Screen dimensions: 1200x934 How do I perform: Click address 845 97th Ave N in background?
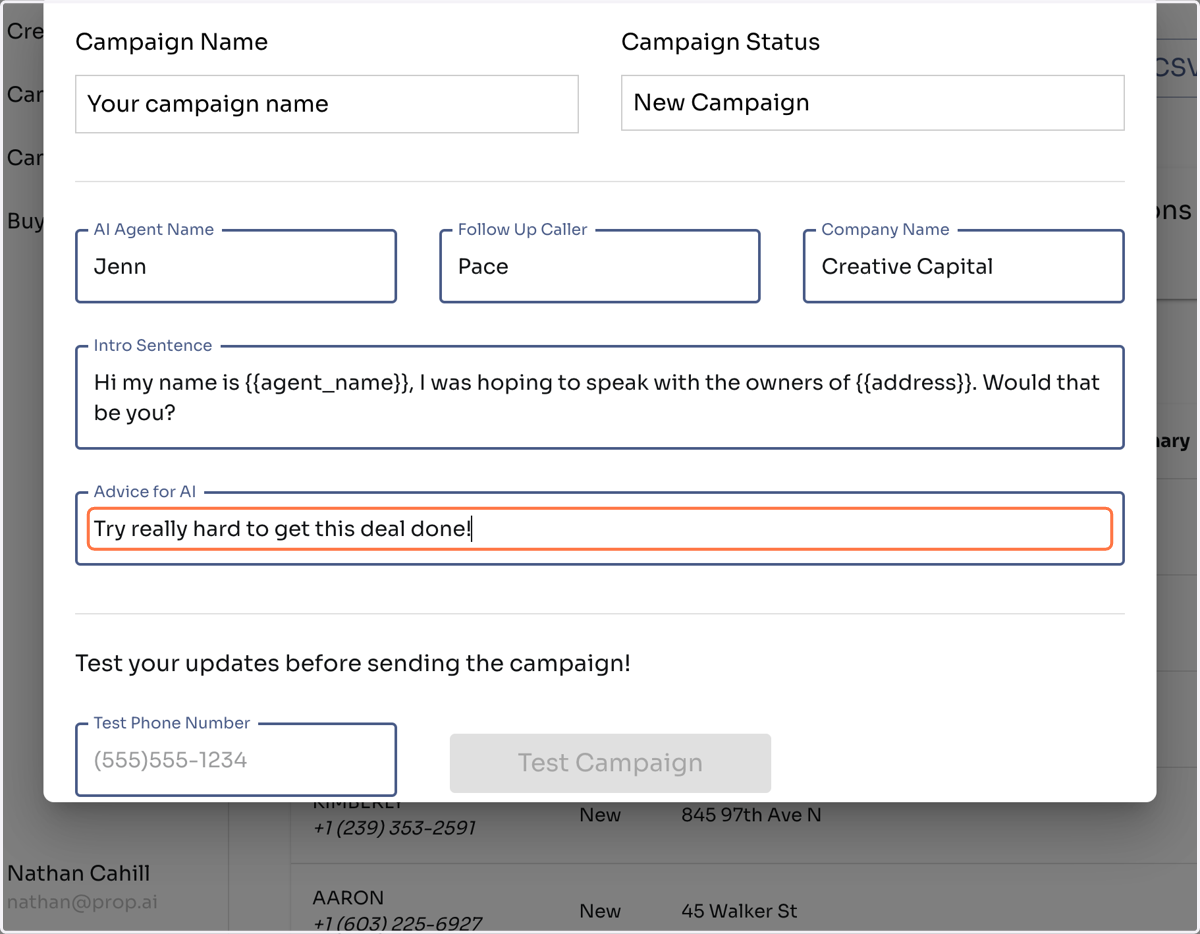coord(751,815)
